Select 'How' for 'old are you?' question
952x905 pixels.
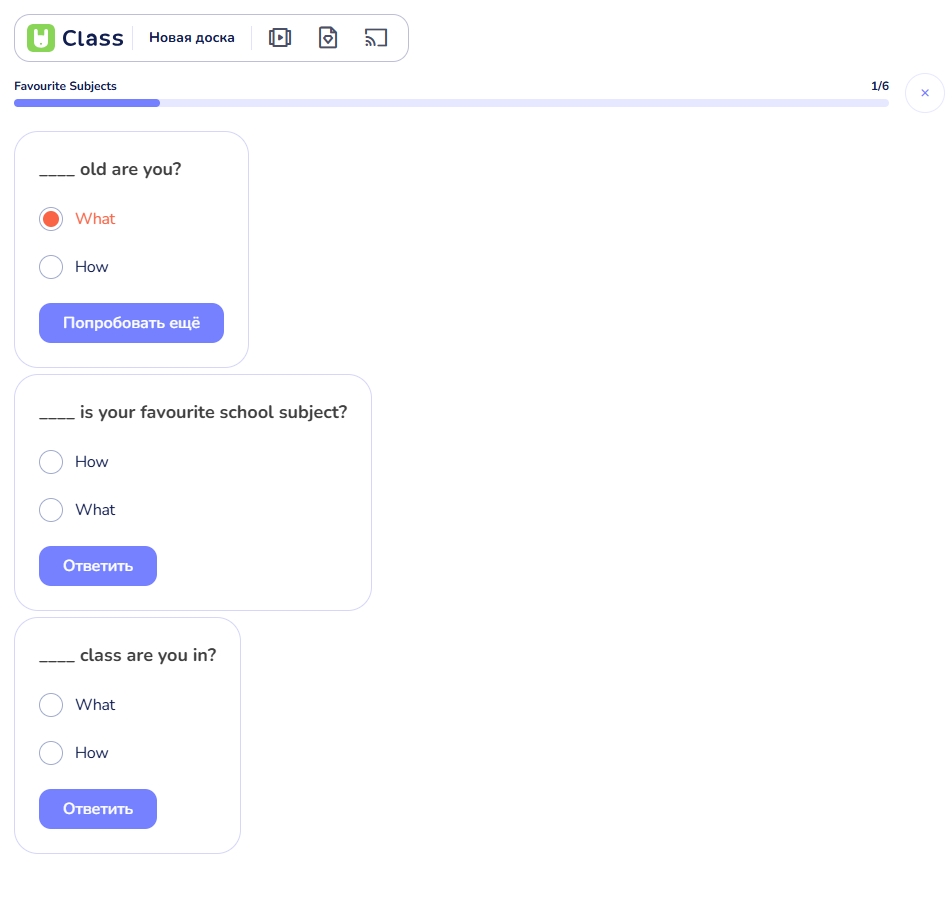(x=51, y=267)
